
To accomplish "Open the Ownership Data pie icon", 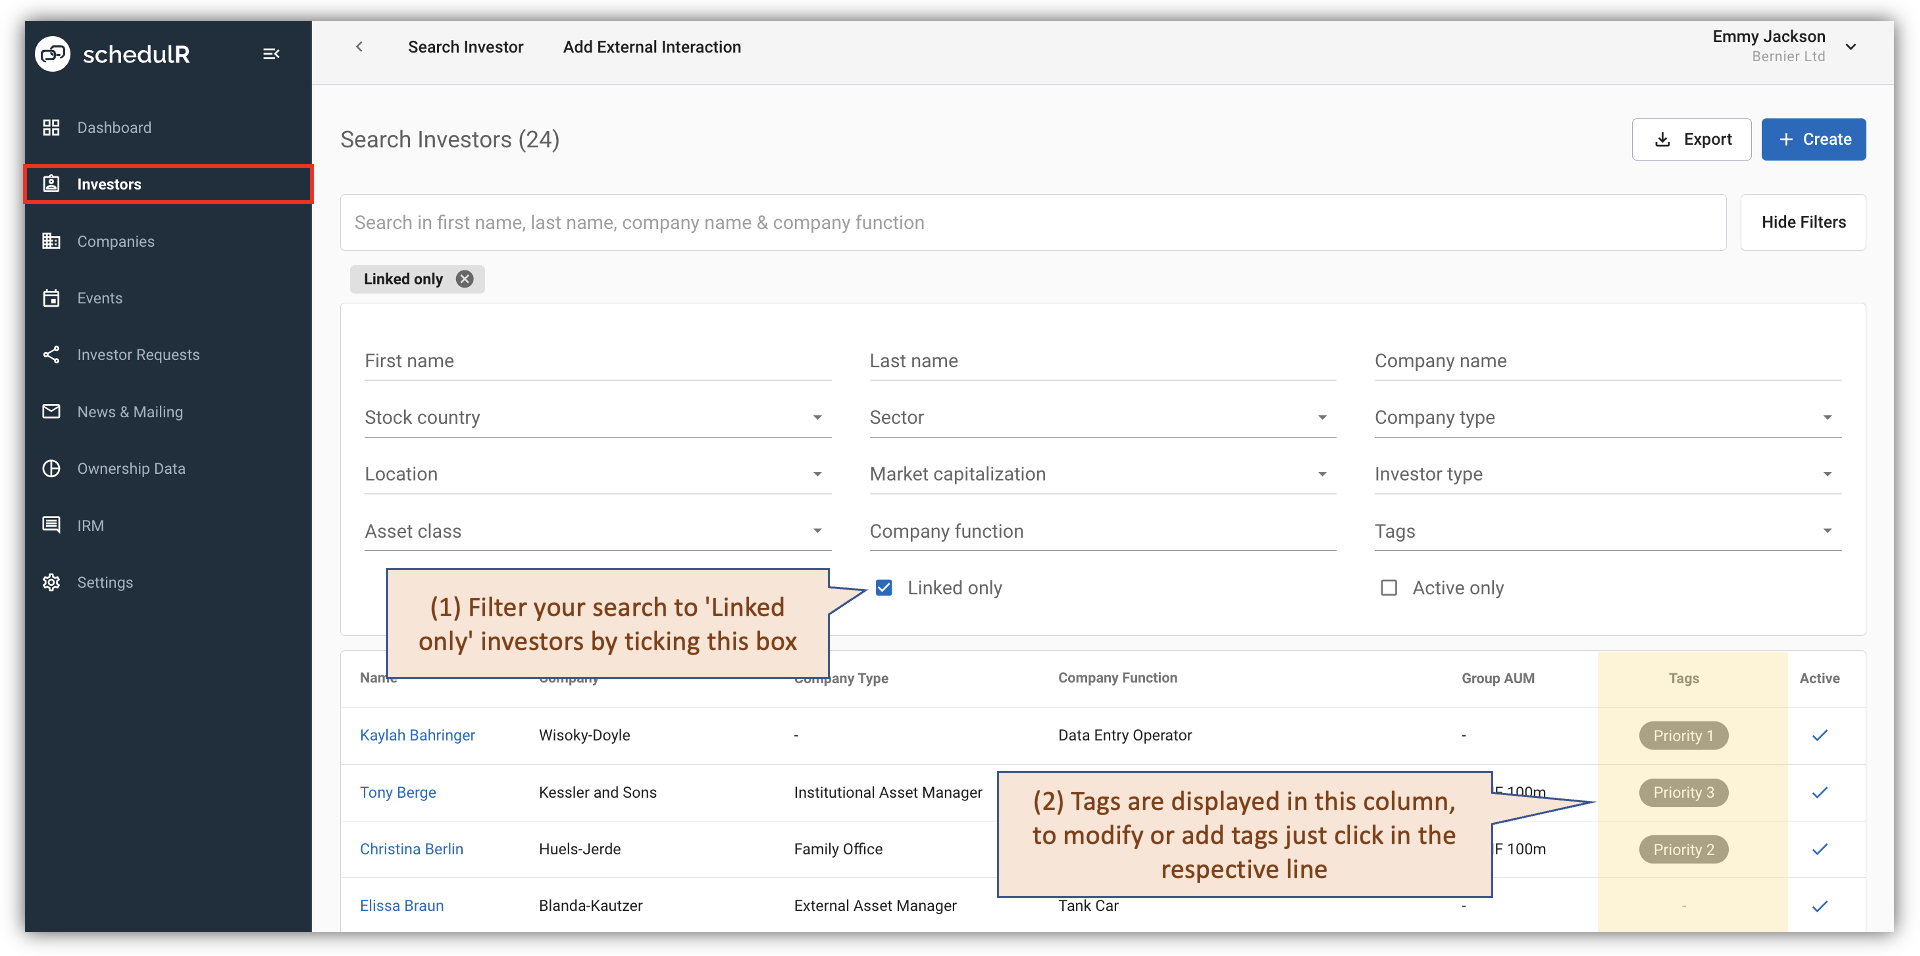I will (x=51, y=468).
